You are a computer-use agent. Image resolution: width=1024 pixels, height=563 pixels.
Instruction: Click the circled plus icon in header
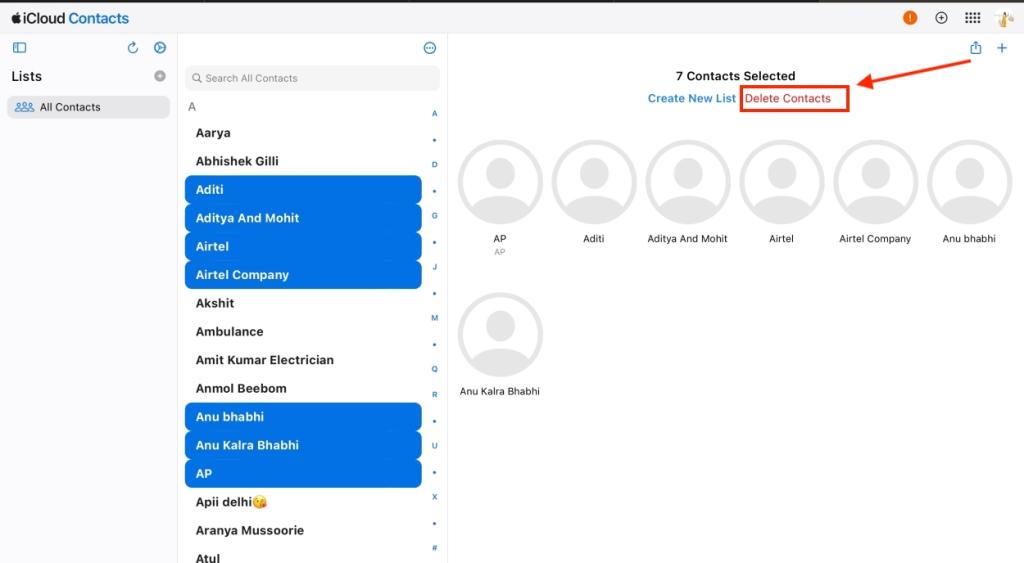941,18
